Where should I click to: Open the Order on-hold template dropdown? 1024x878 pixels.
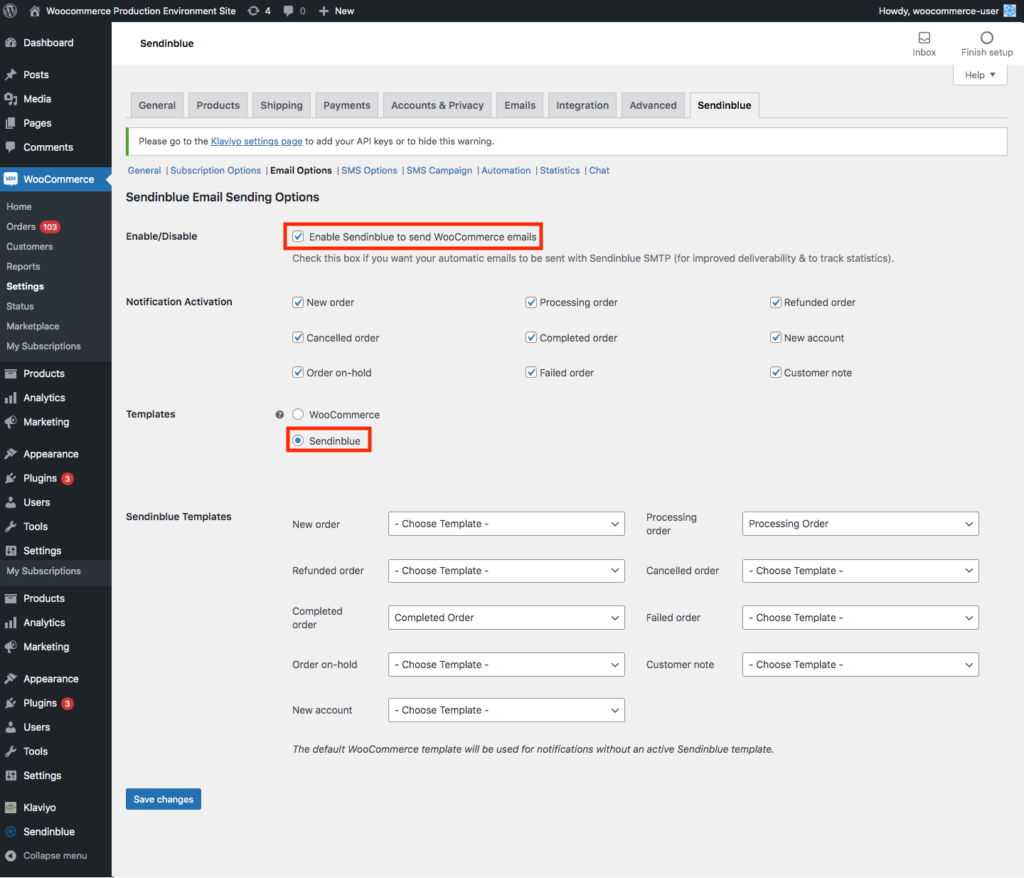506,664
